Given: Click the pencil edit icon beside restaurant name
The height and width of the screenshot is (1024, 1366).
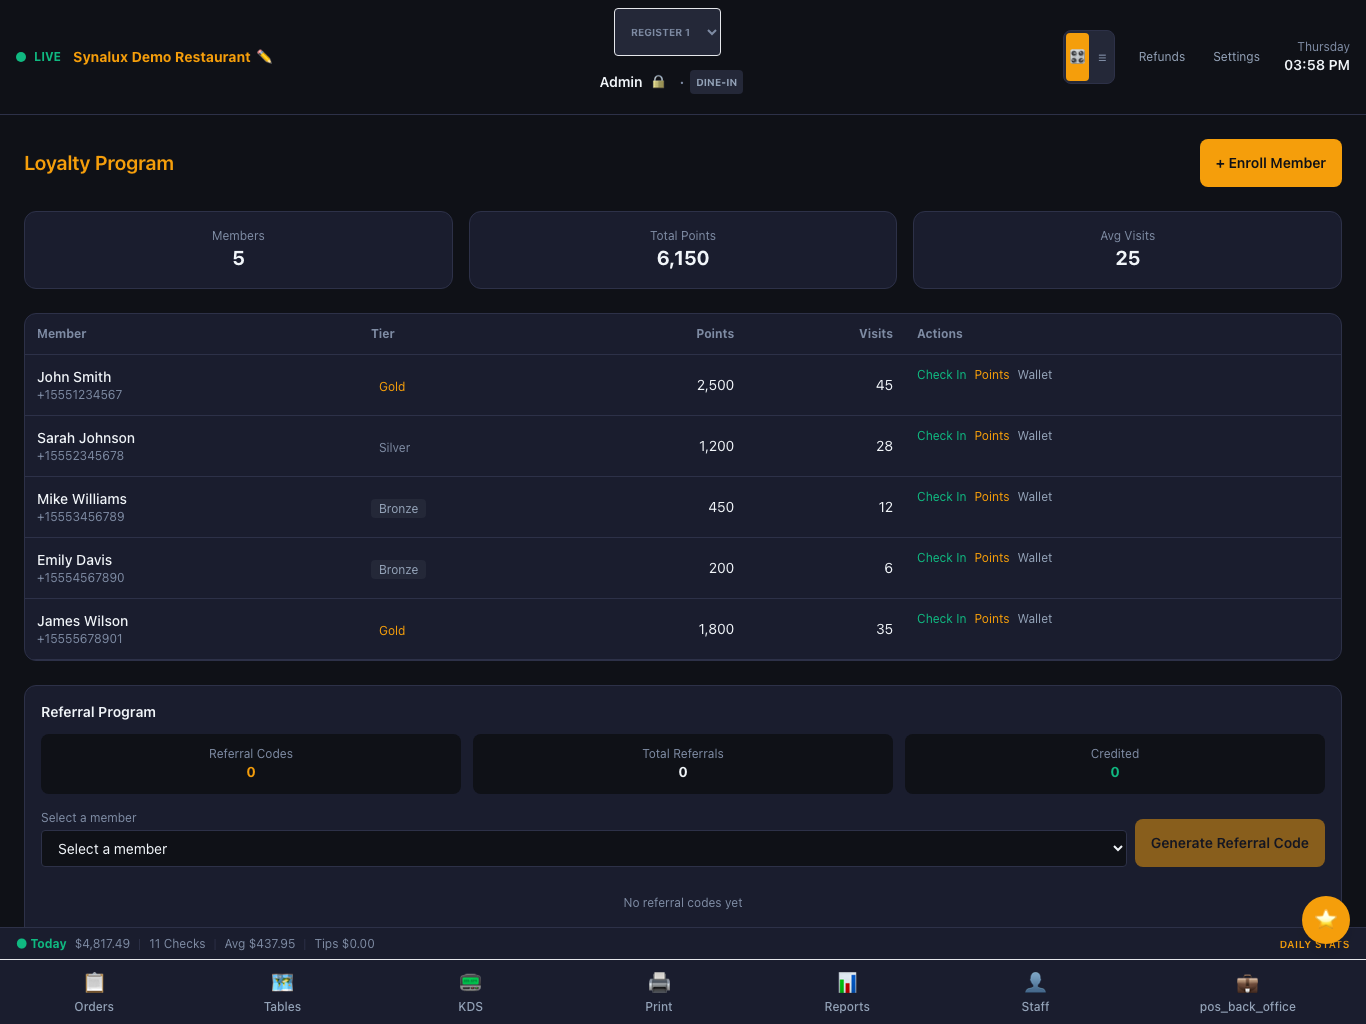Looking at the screenshot, I should tap(264, 57).
